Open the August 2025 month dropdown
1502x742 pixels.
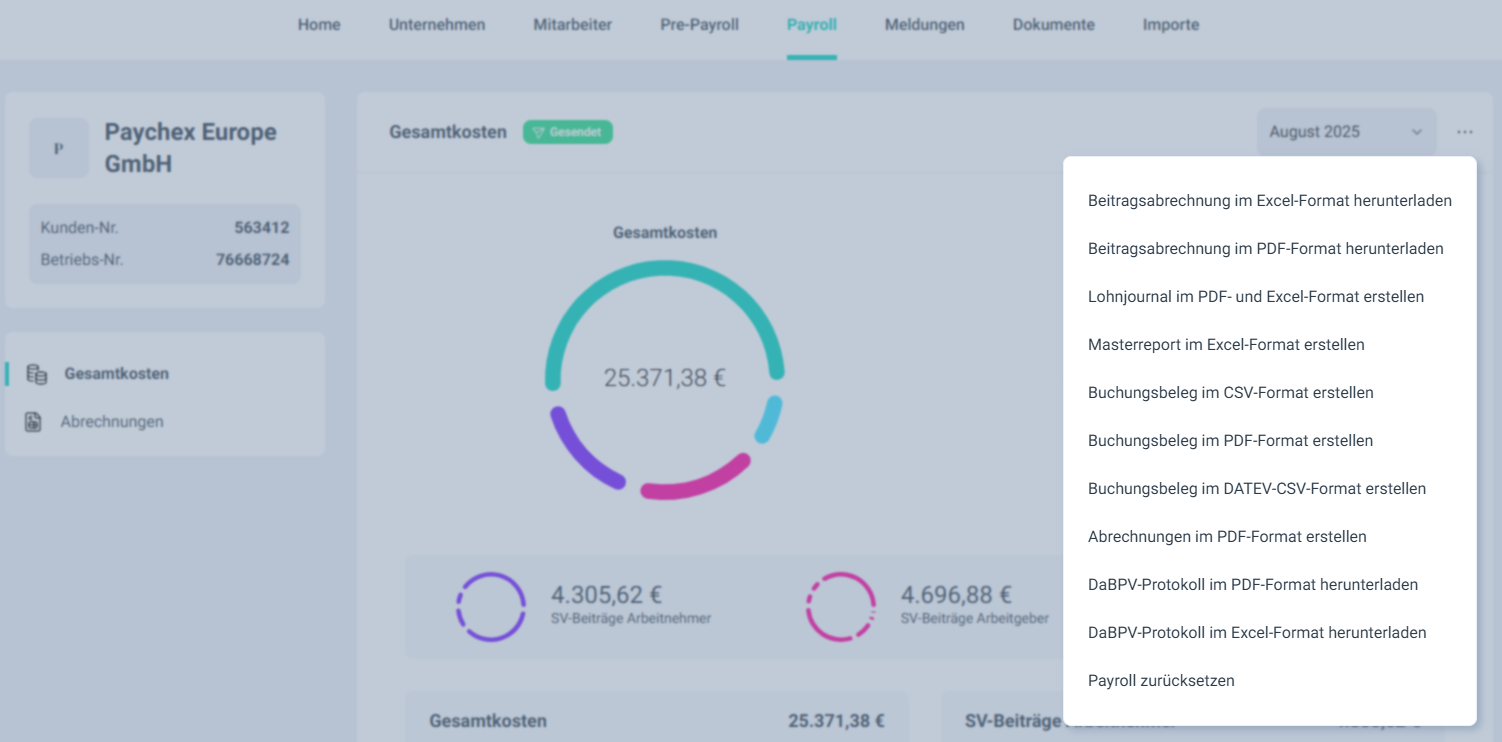pyautogui.click(x=1345, y=132)
